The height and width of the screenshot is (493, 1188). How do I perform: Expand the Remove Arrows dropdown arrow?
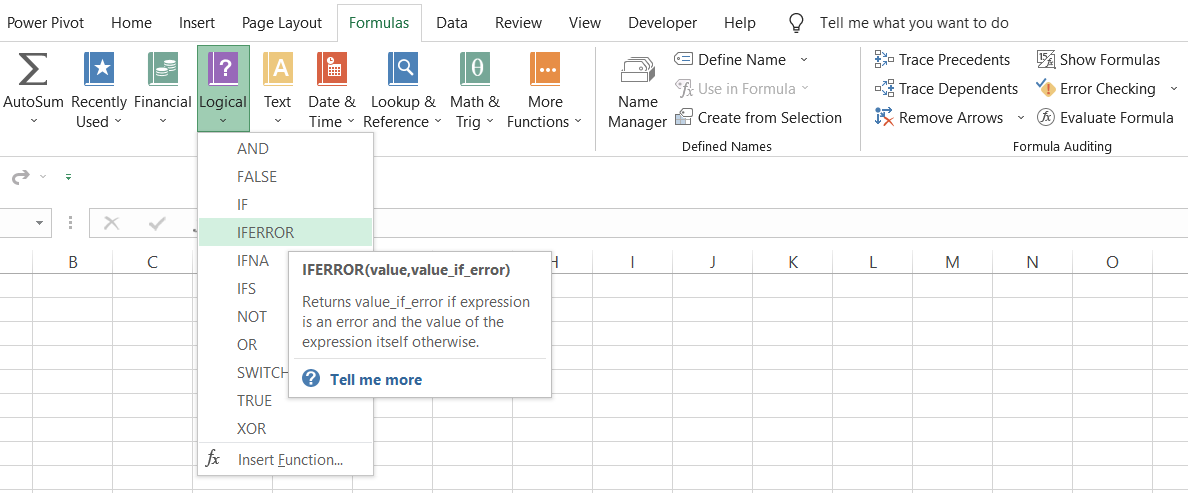(1020, 118)
